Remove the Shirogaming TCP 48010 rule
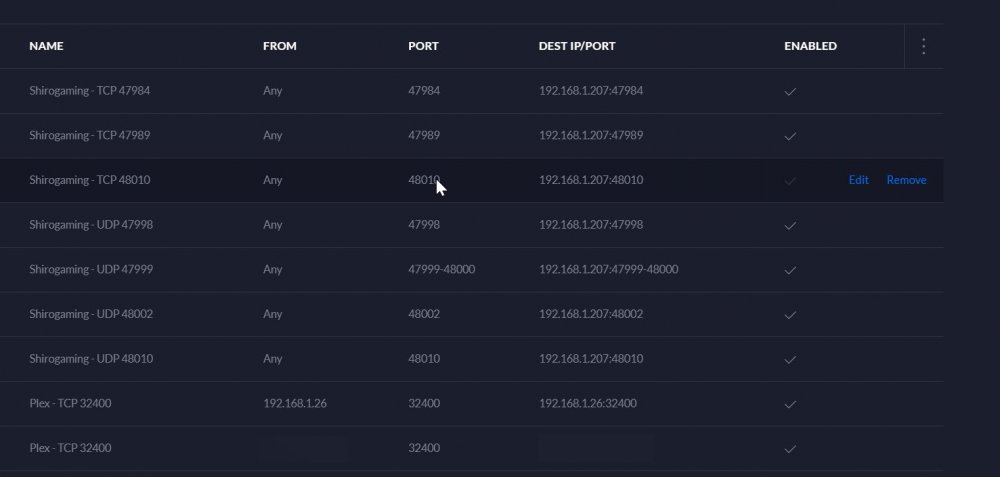 pyautogui.click(x=906, y=180)
